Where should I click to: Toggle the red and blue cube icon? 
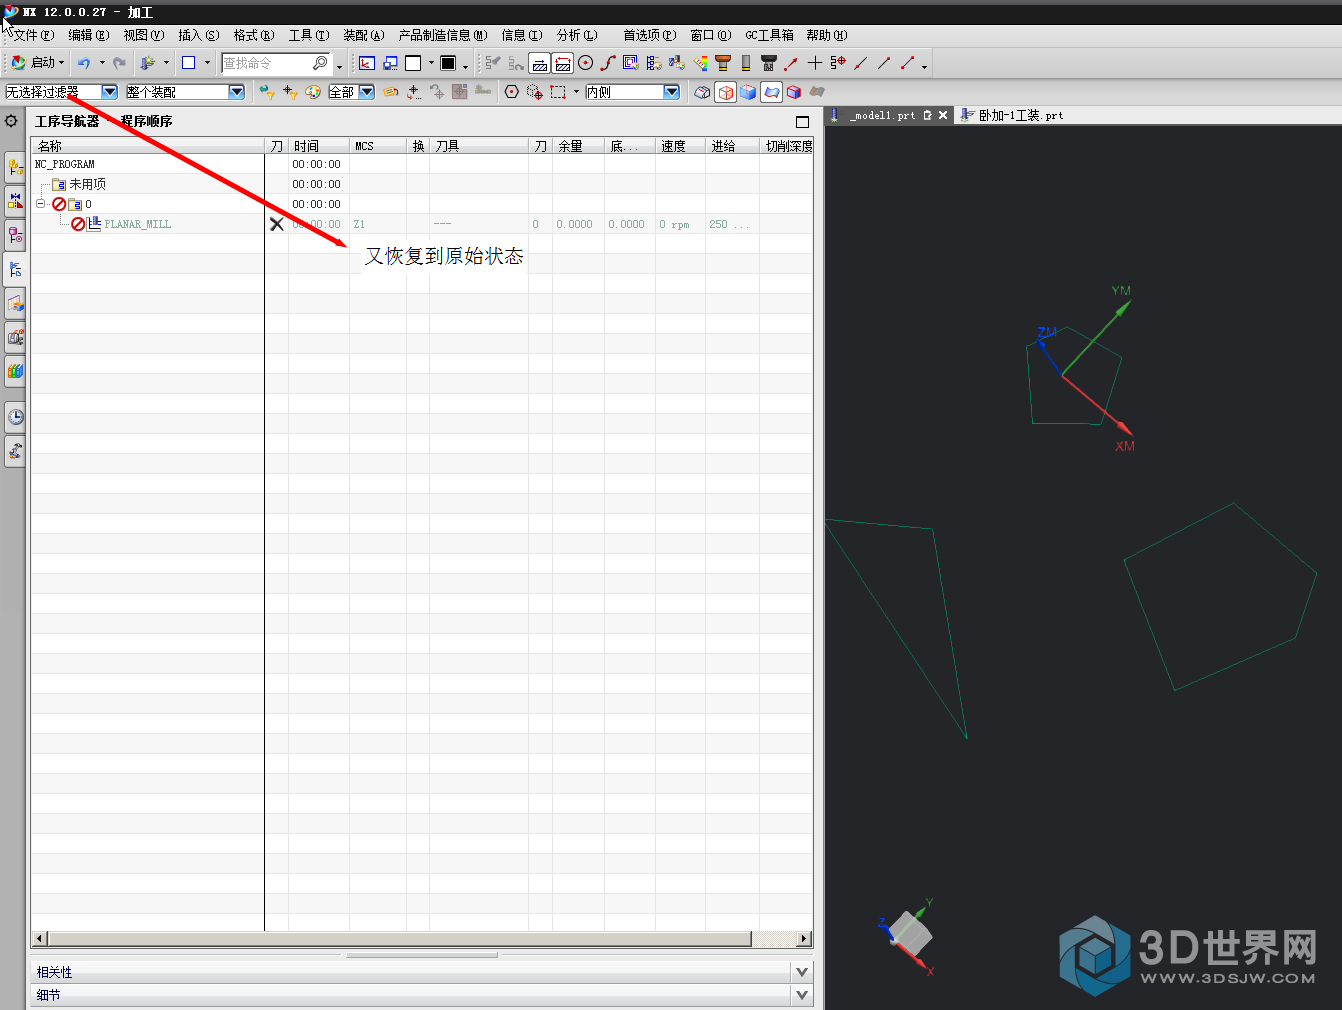[794, 92]
